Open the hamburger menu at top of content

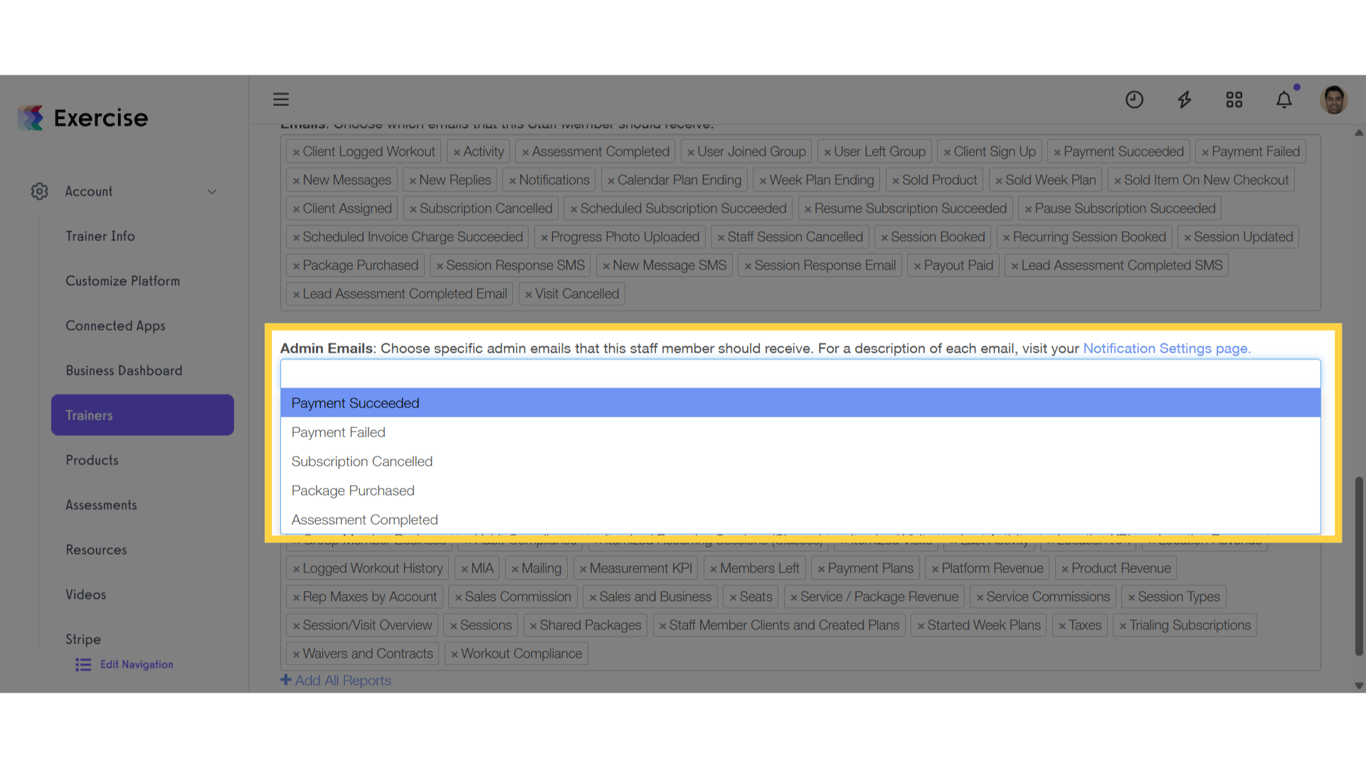click(281, 99)
